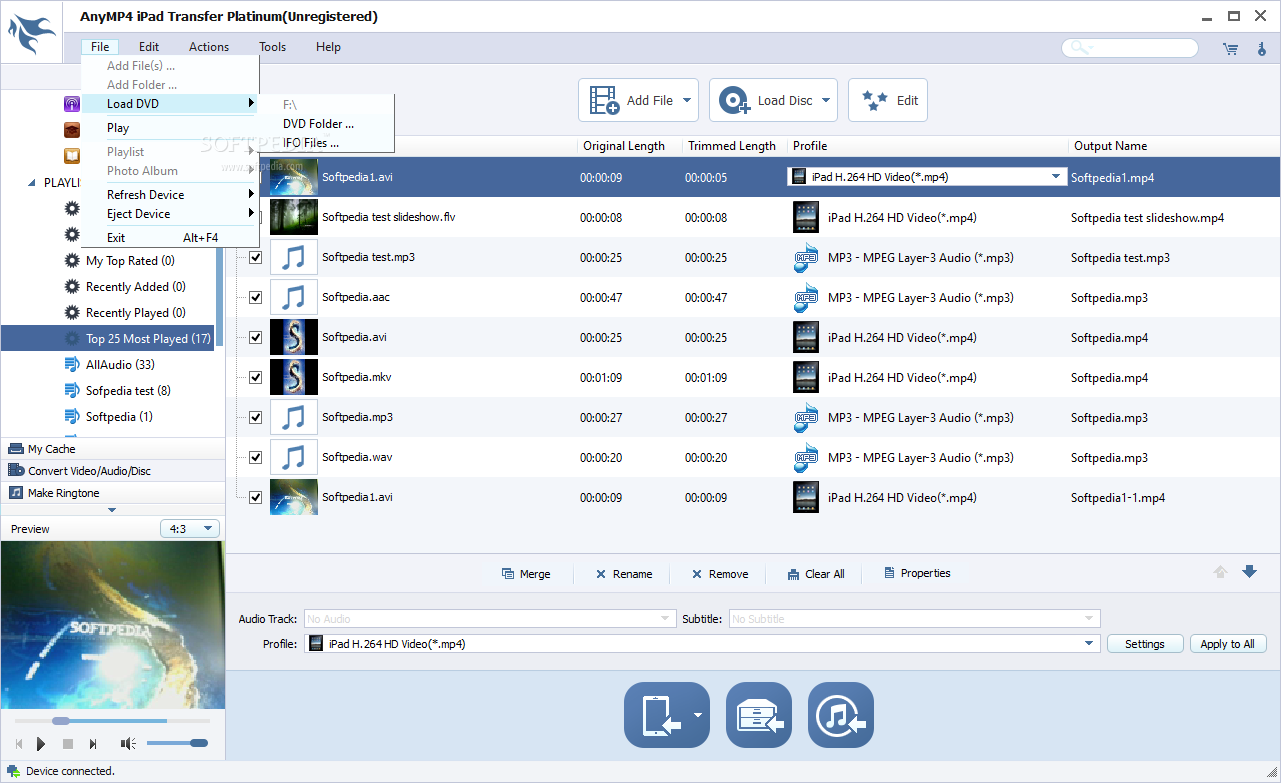
Task: Click the export to folder big button
Action: click(x=758, y=715)
